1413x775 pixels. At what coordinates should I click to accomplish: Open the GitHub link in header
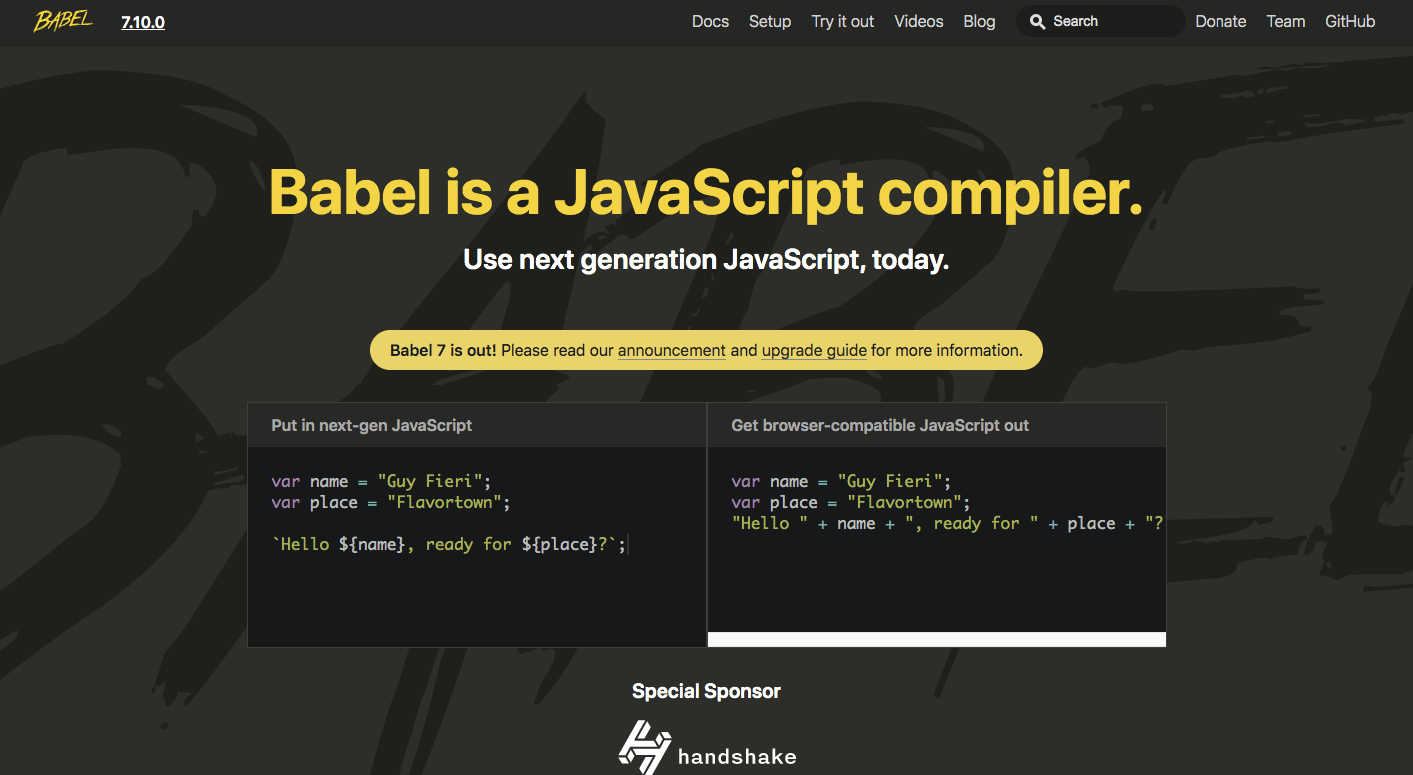(1350, 21)
